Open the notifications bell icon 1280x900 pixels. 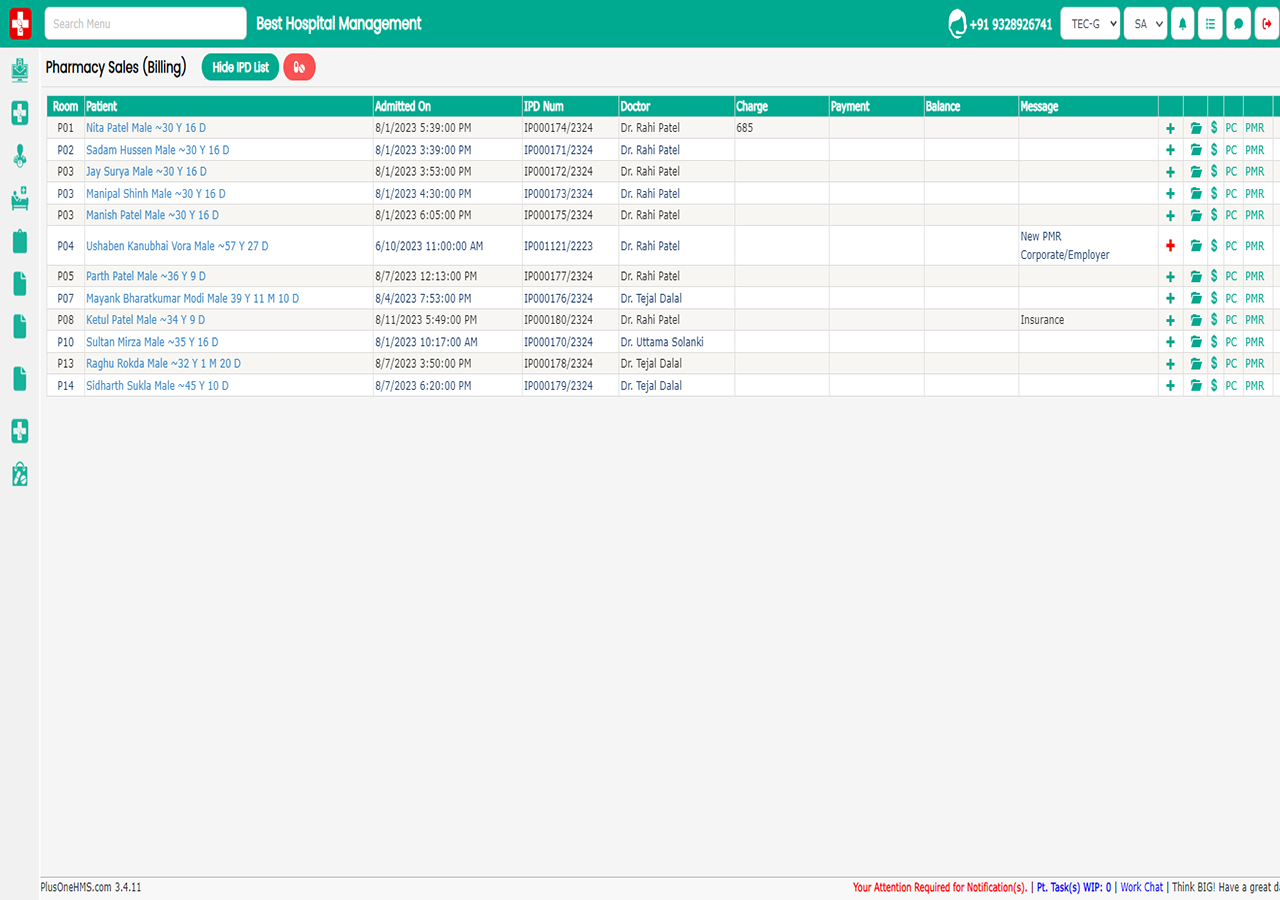pos(1183,24)
